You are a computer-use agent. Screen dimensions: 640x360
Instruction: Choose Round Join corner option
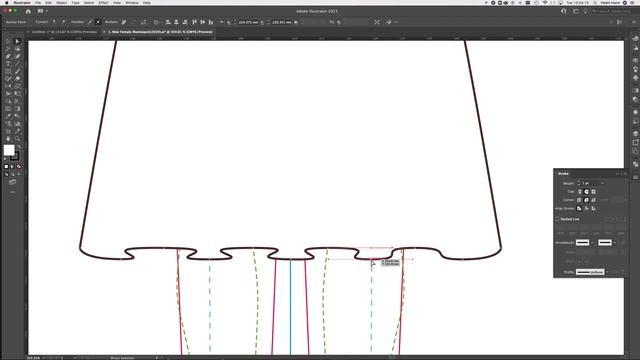coord(587,200)
